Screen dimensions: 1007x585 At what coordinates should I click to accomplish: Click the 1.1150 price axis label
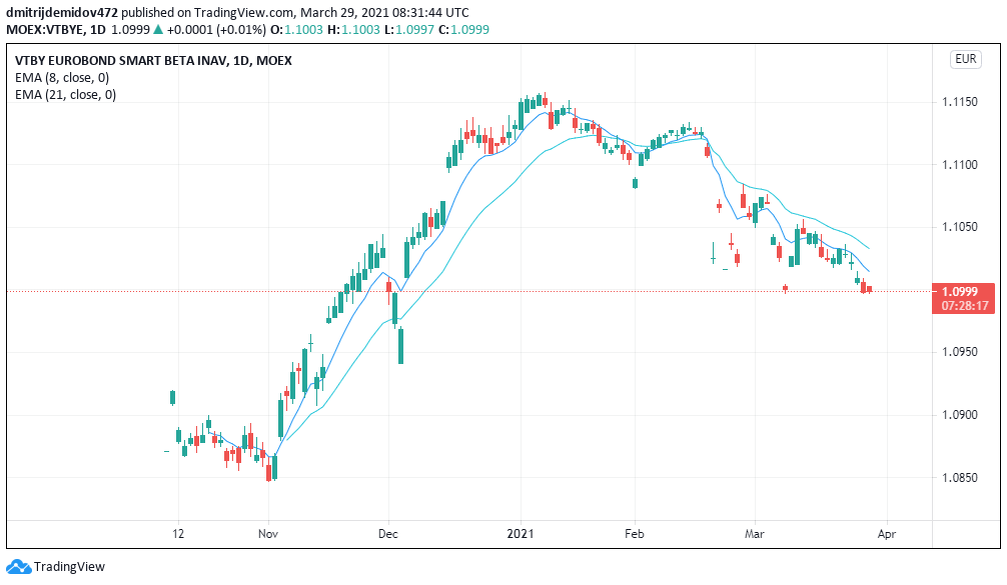click(x=959, y=102)
